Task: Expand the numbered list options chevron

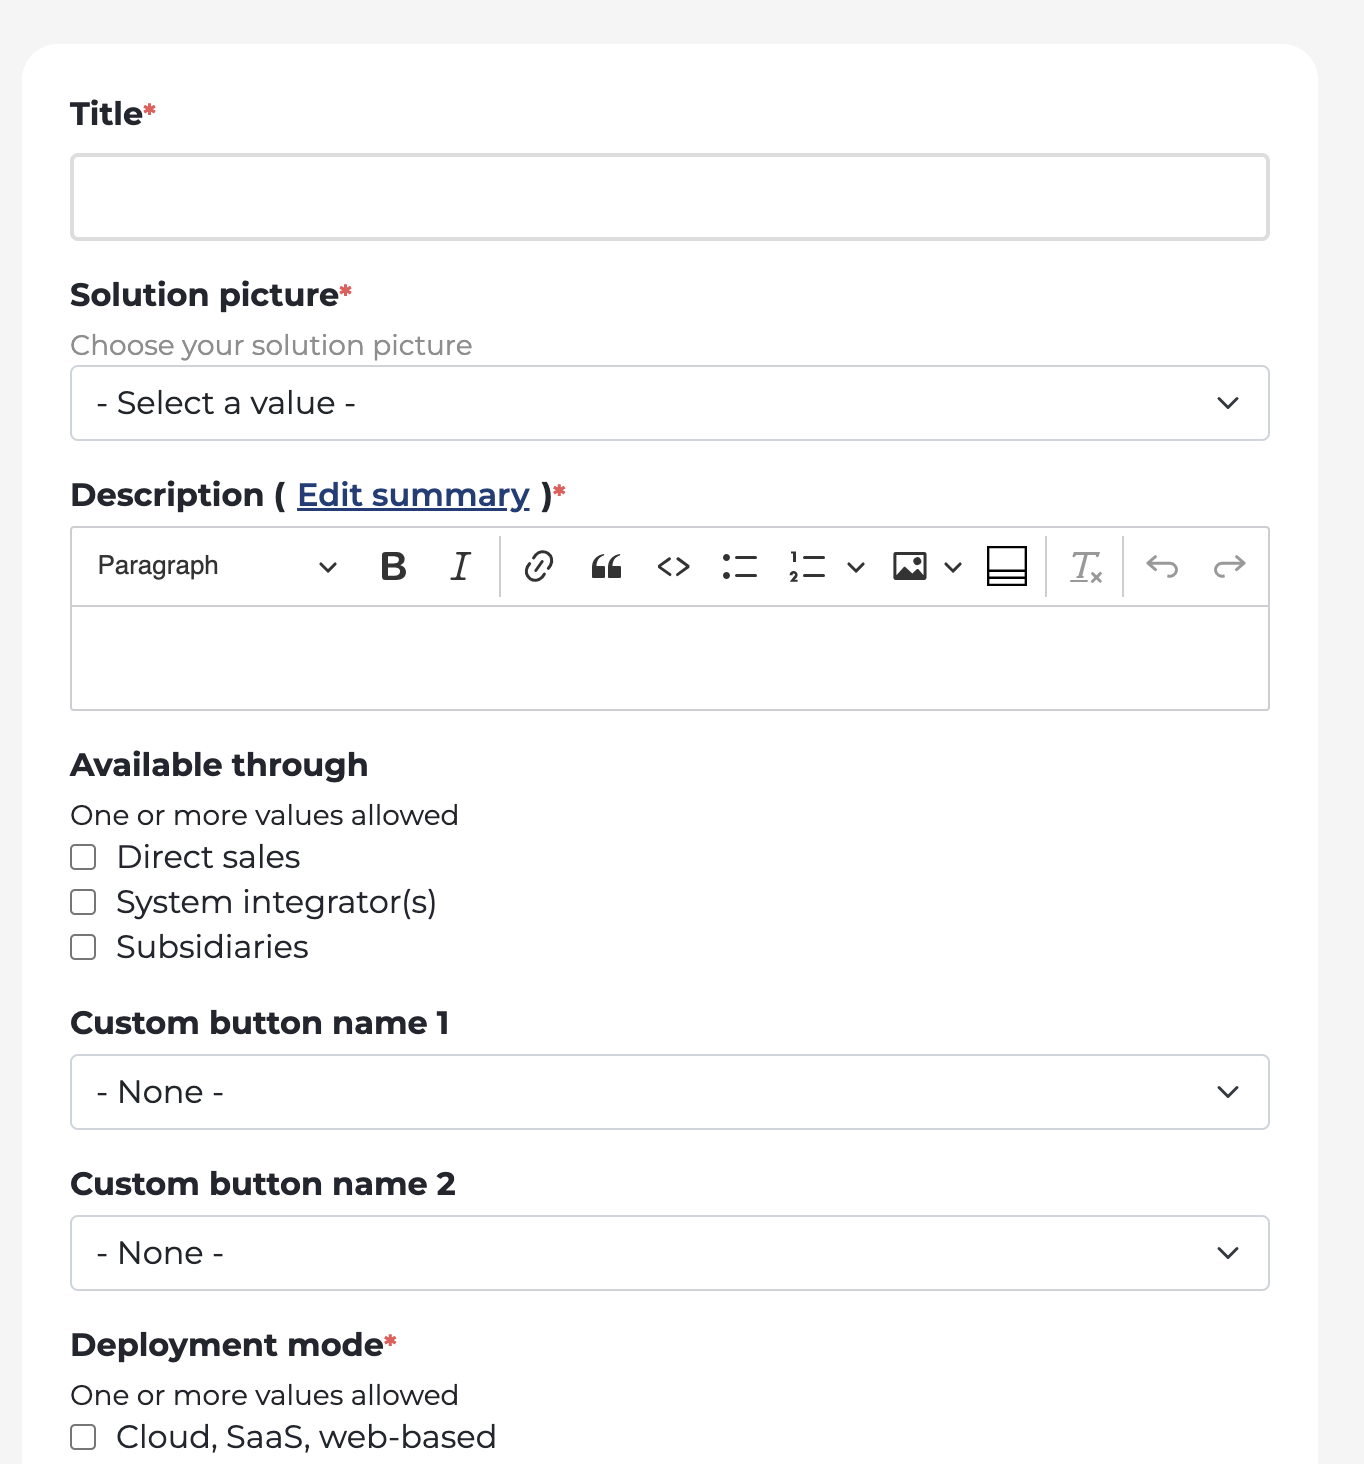Action: pos(855,566)
